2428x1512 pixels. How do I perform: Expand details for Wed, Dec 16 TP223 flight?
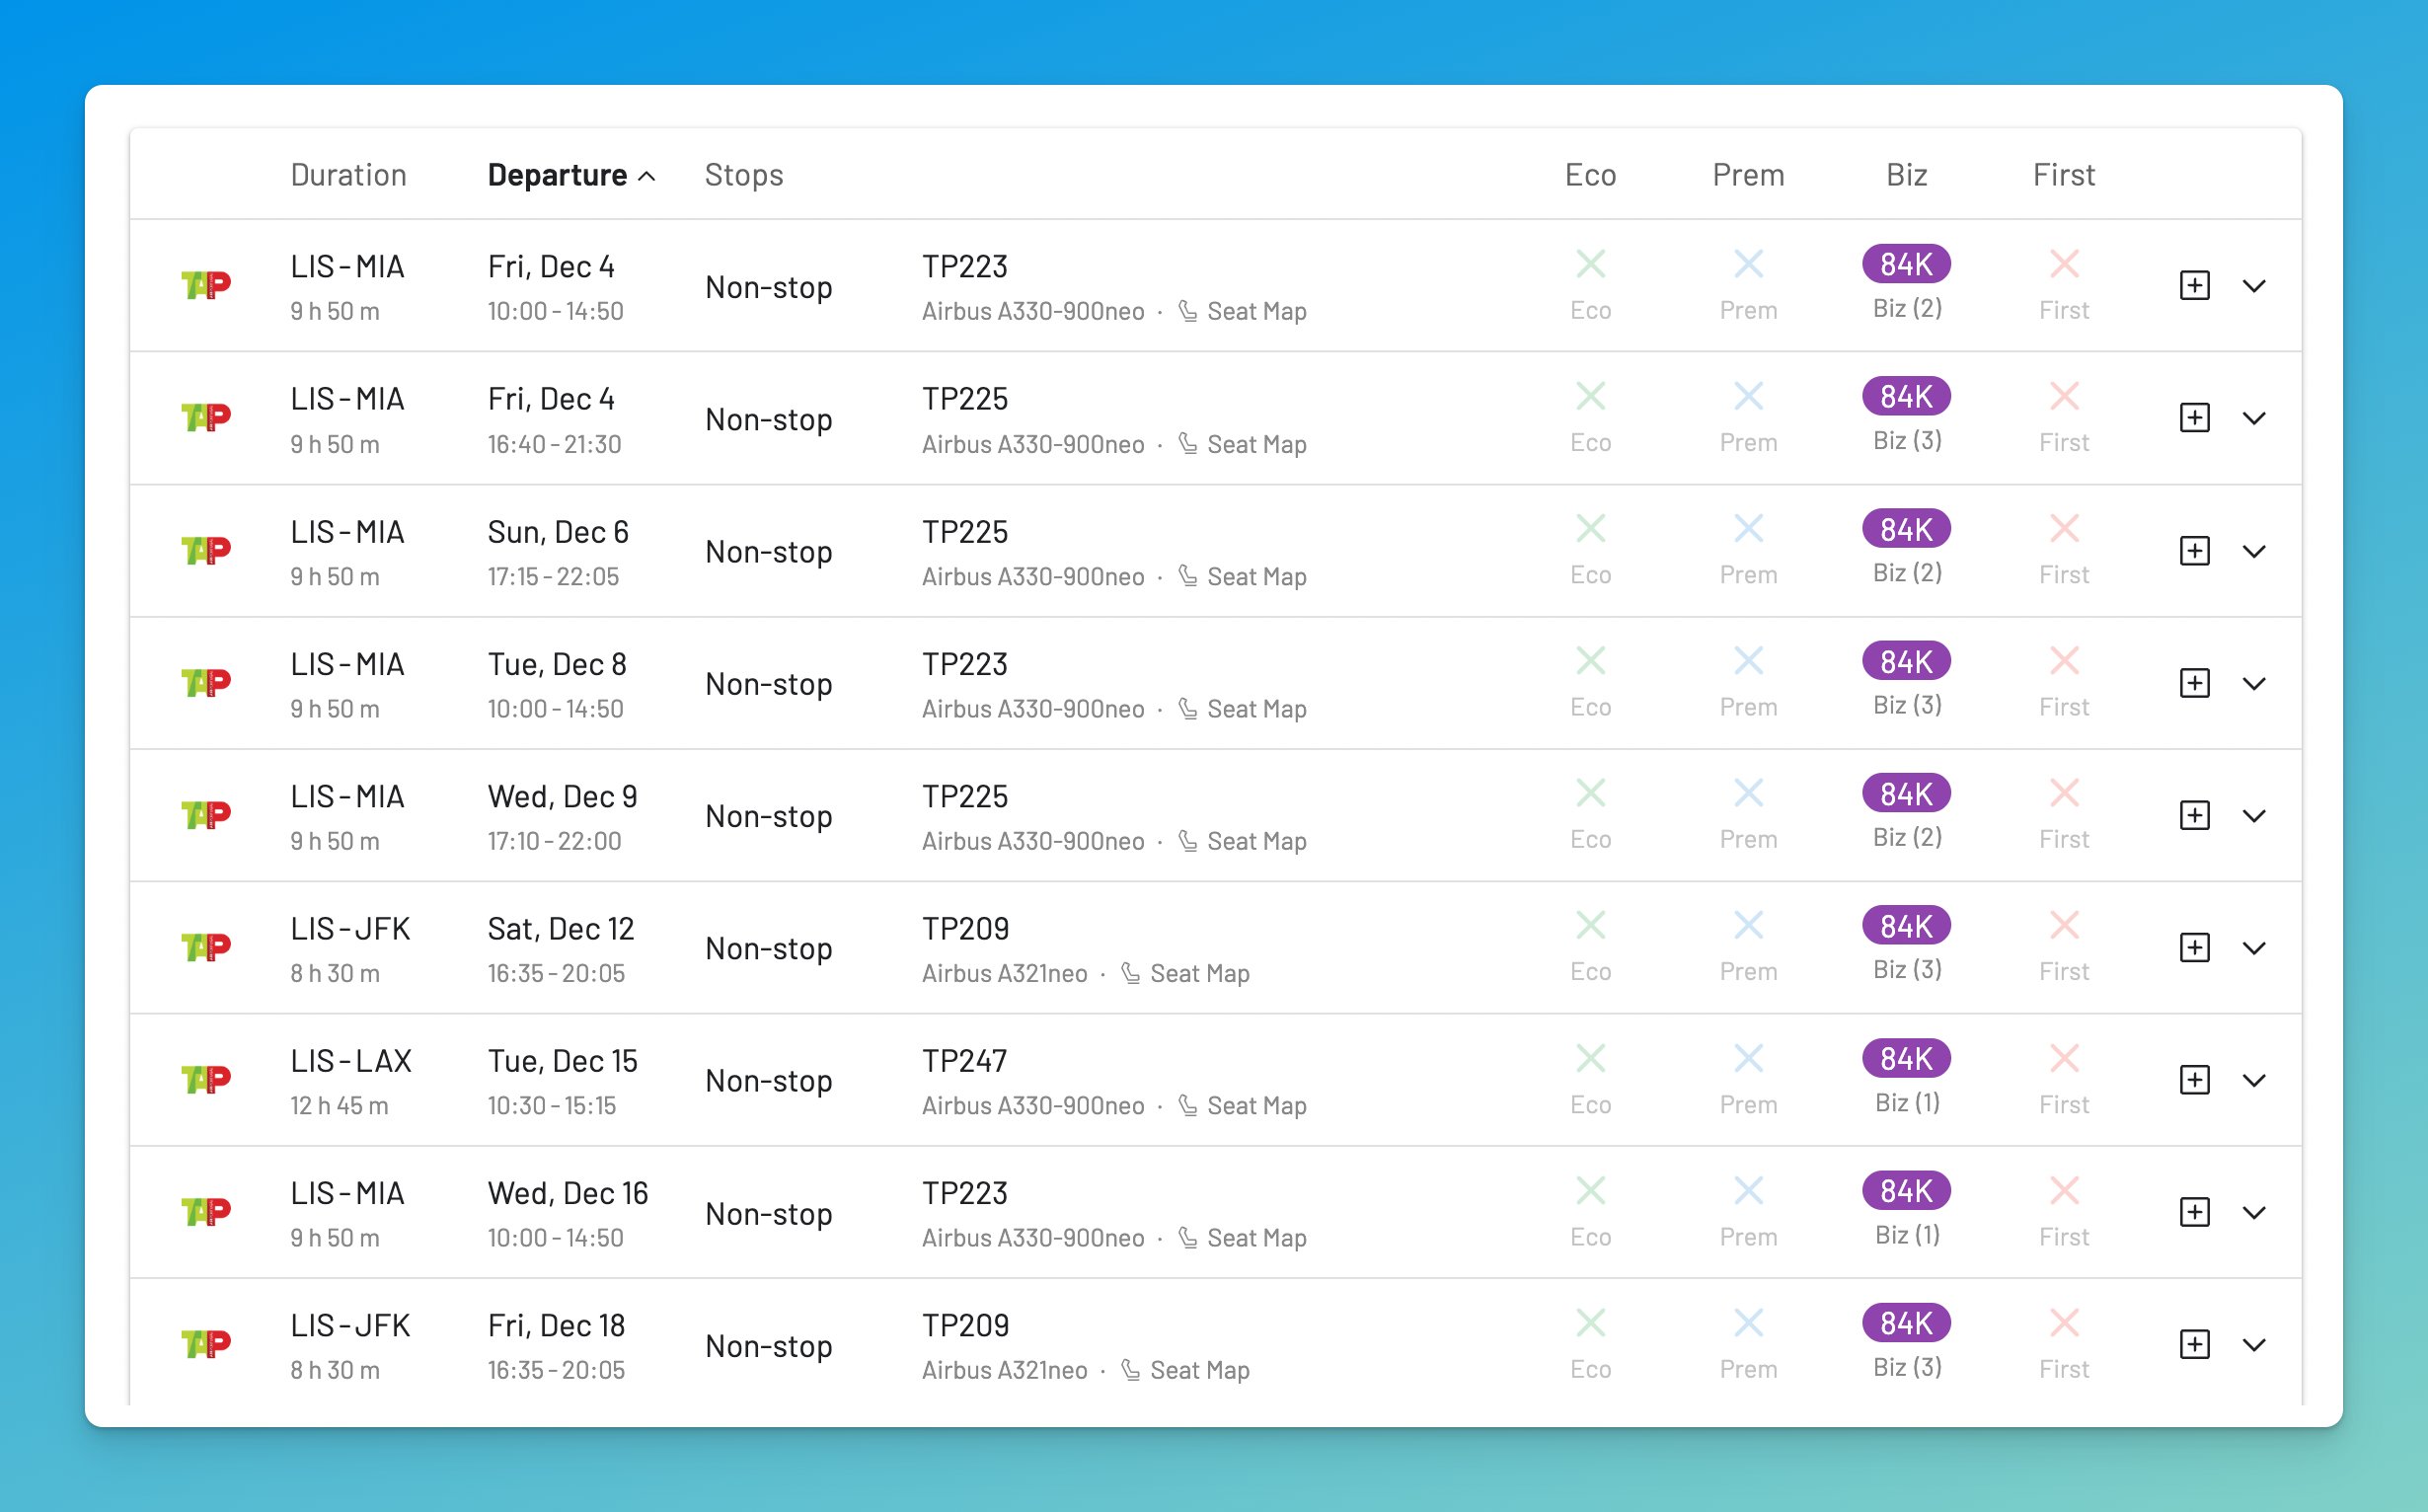[x=2254, y=1213]
